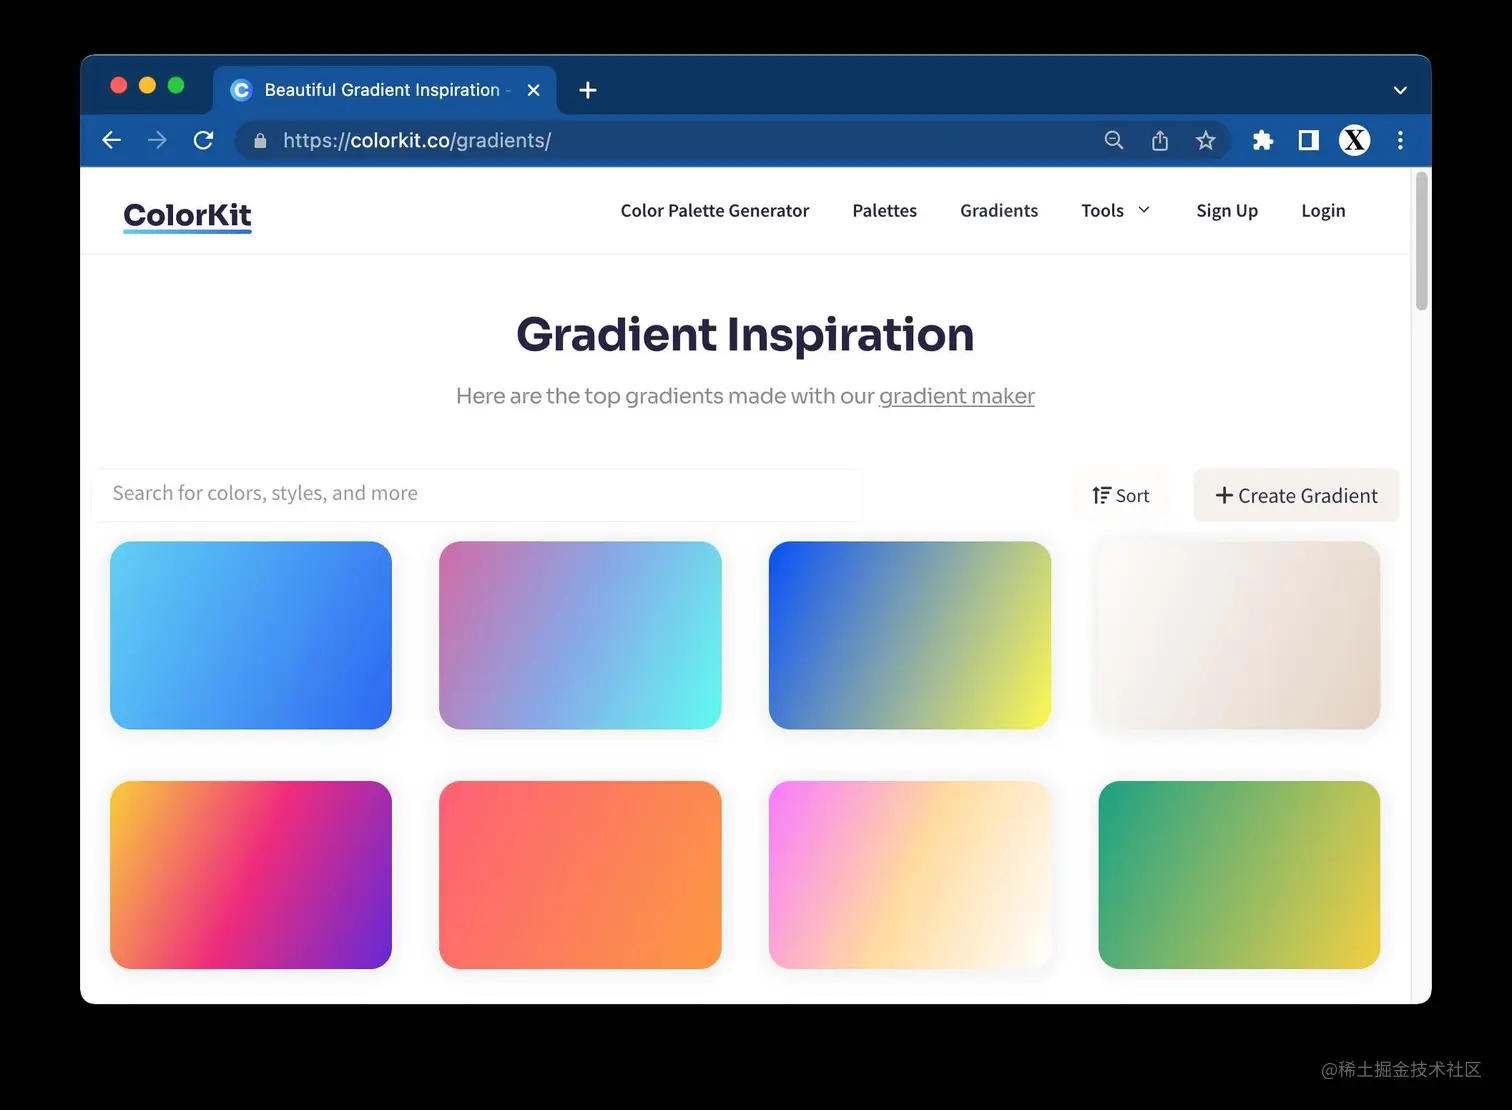
Task: Open a new browser tab with the plus
Action: point(587,90)
